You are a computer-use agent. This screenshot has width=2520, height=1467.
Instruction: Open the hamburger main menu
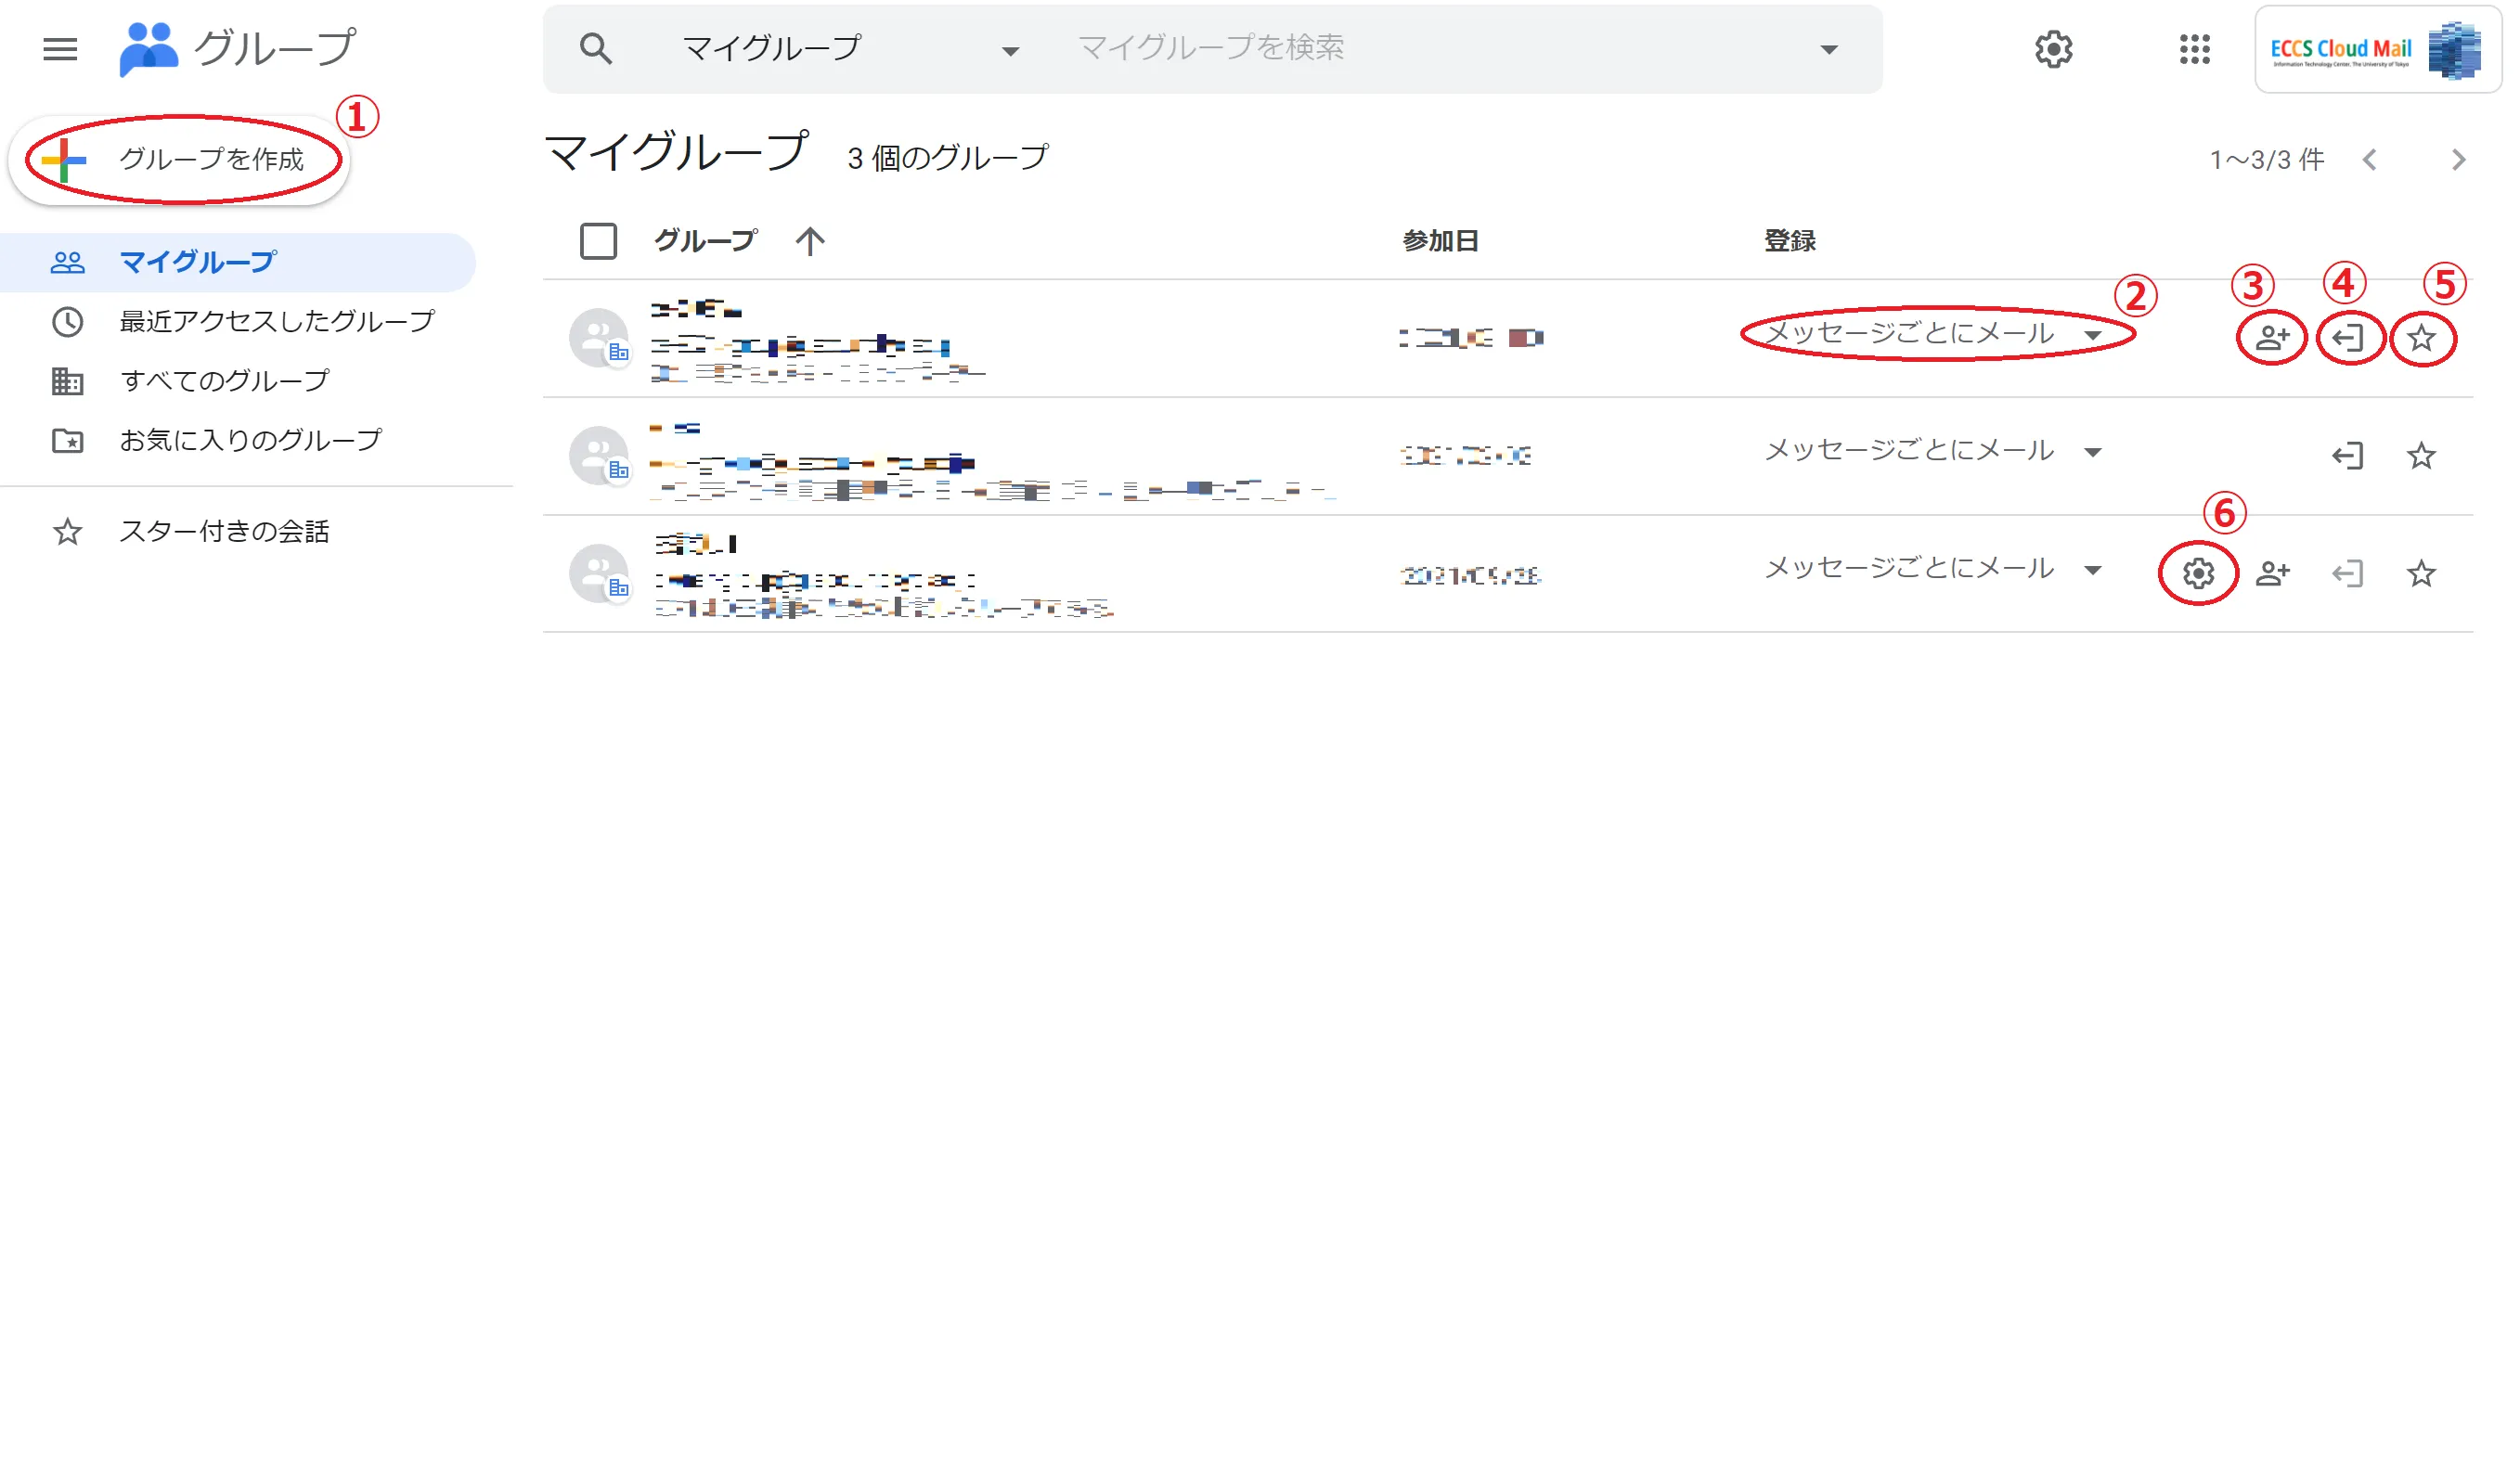(x=60, y=49)
